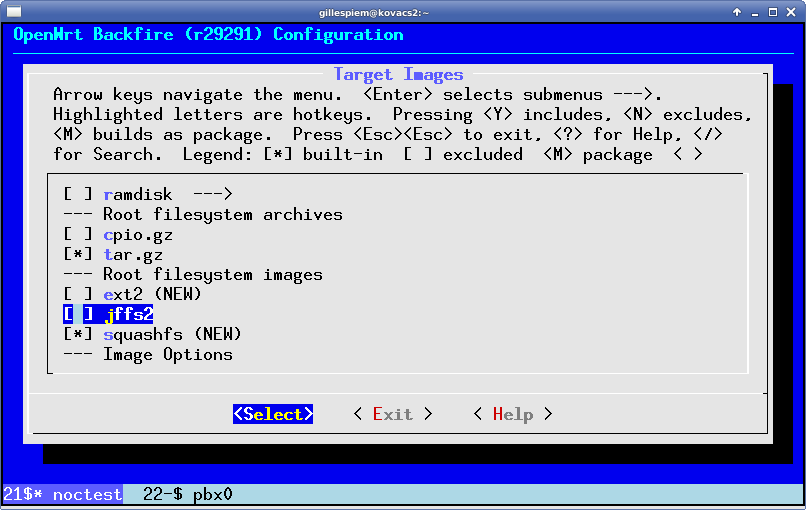Activate the Select button
This screenshot has height=510, width=806.
point(273,414)
